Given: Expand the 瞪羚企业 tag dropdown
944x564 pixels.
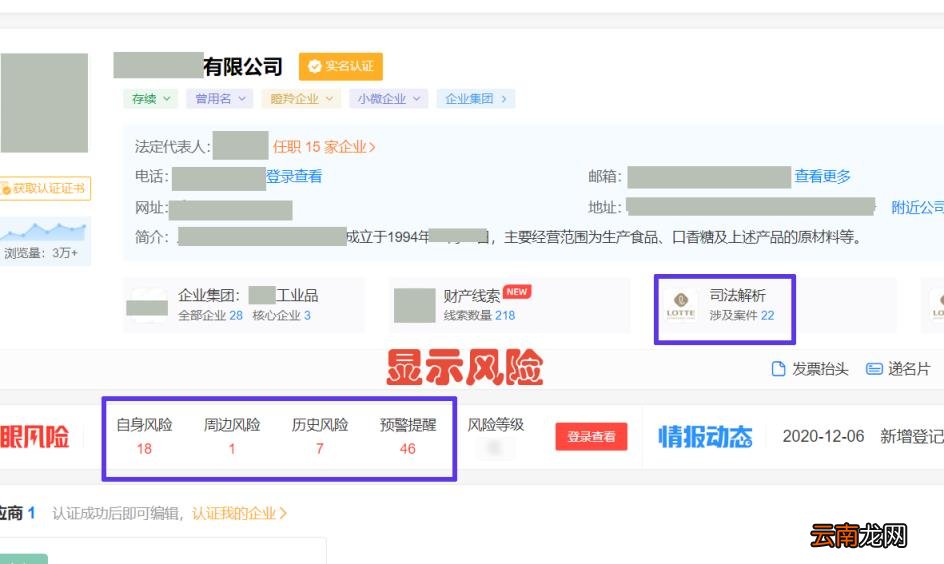Looking at the screenshot, I should (301, 99).
